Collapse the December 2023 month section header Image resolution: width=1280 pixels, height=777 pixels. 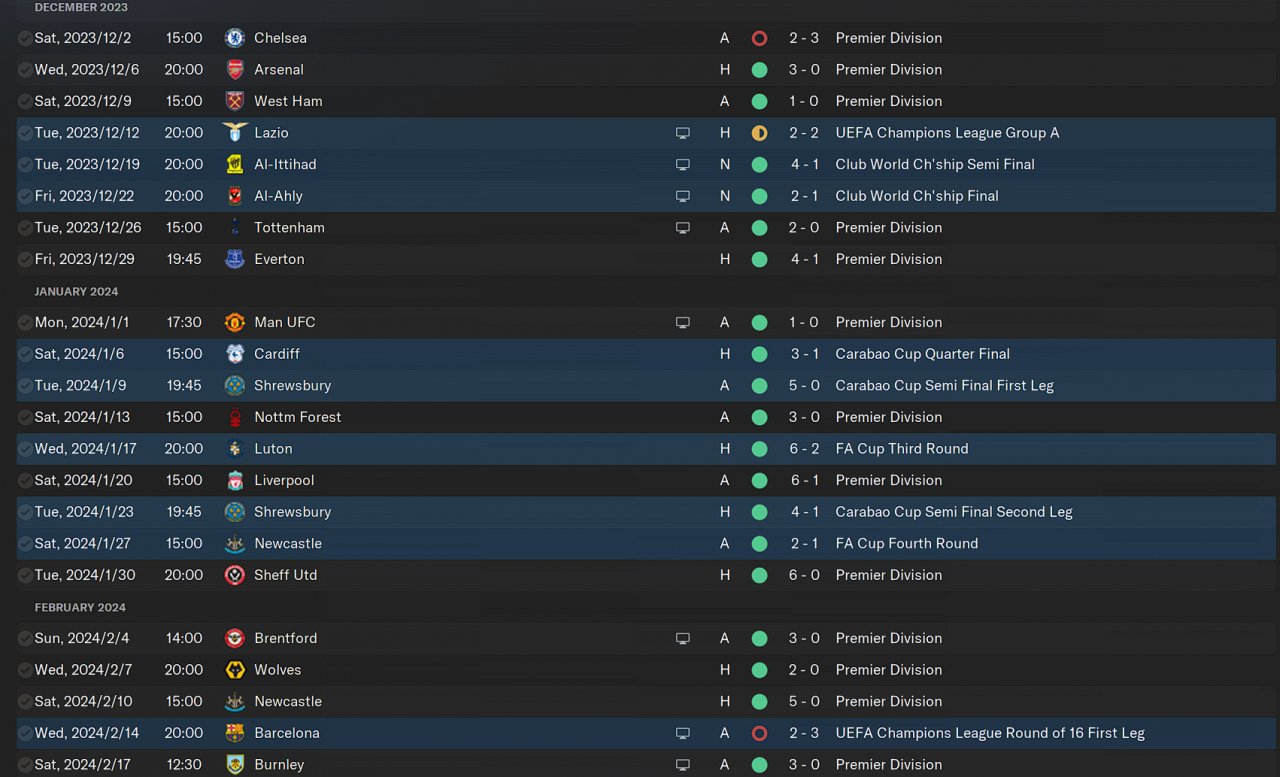pos(81,7)
